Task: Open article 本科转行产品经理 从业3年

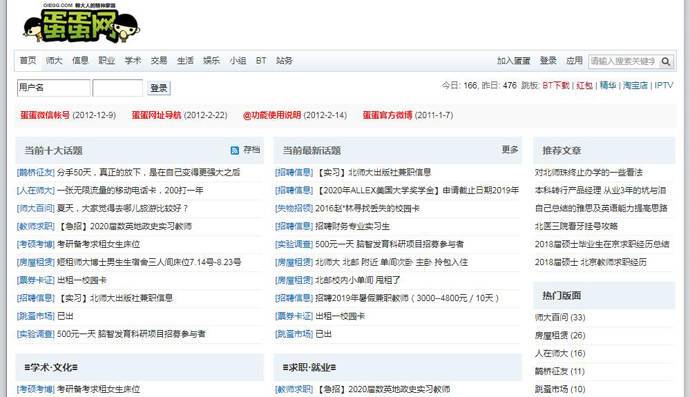Action: (600, 191)
